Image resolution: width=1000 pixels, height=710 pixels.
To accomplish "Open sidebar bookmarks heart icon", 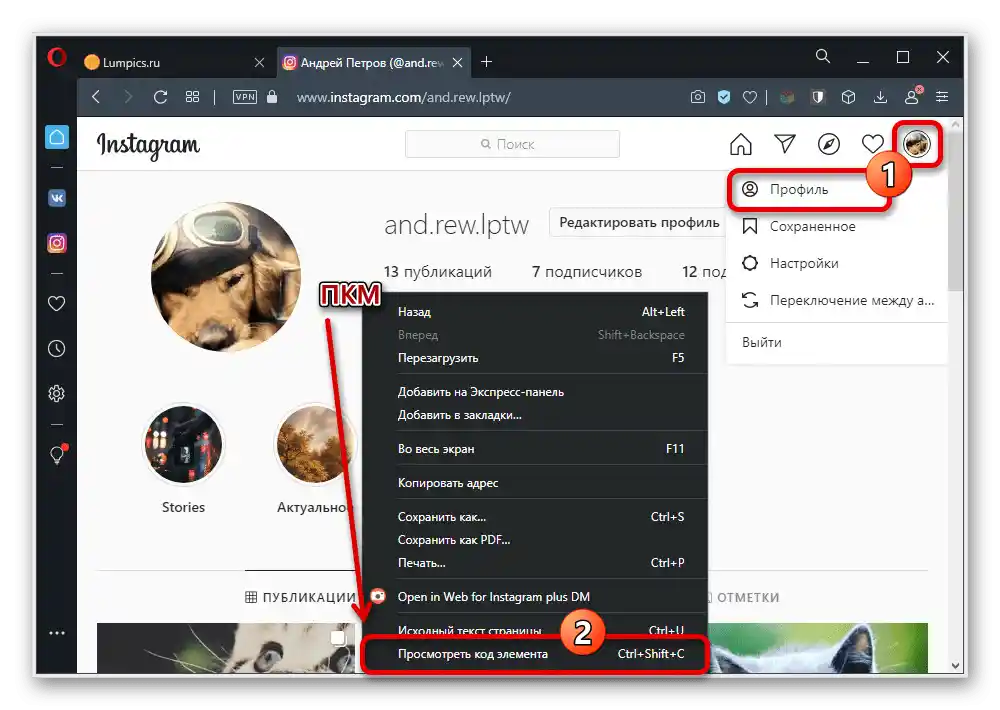I will coord(57,304).
